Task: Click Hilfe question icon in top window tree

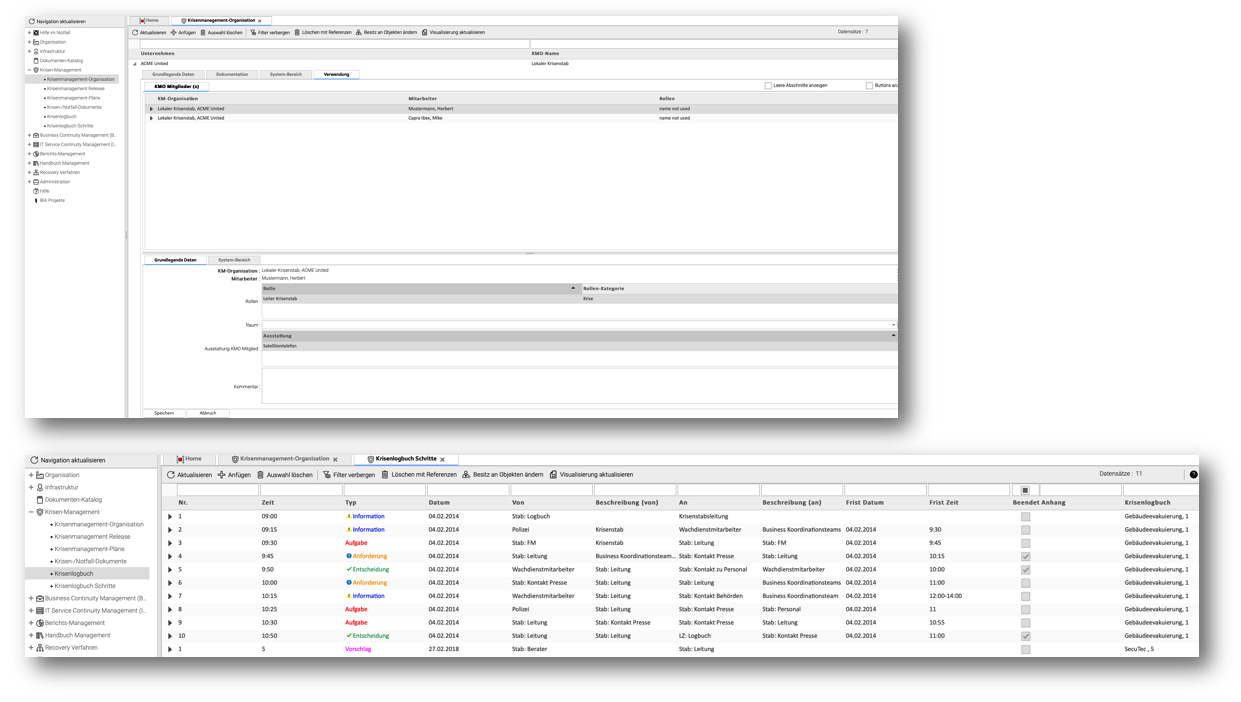Action: pyautogui.click(x=36, y=191)
